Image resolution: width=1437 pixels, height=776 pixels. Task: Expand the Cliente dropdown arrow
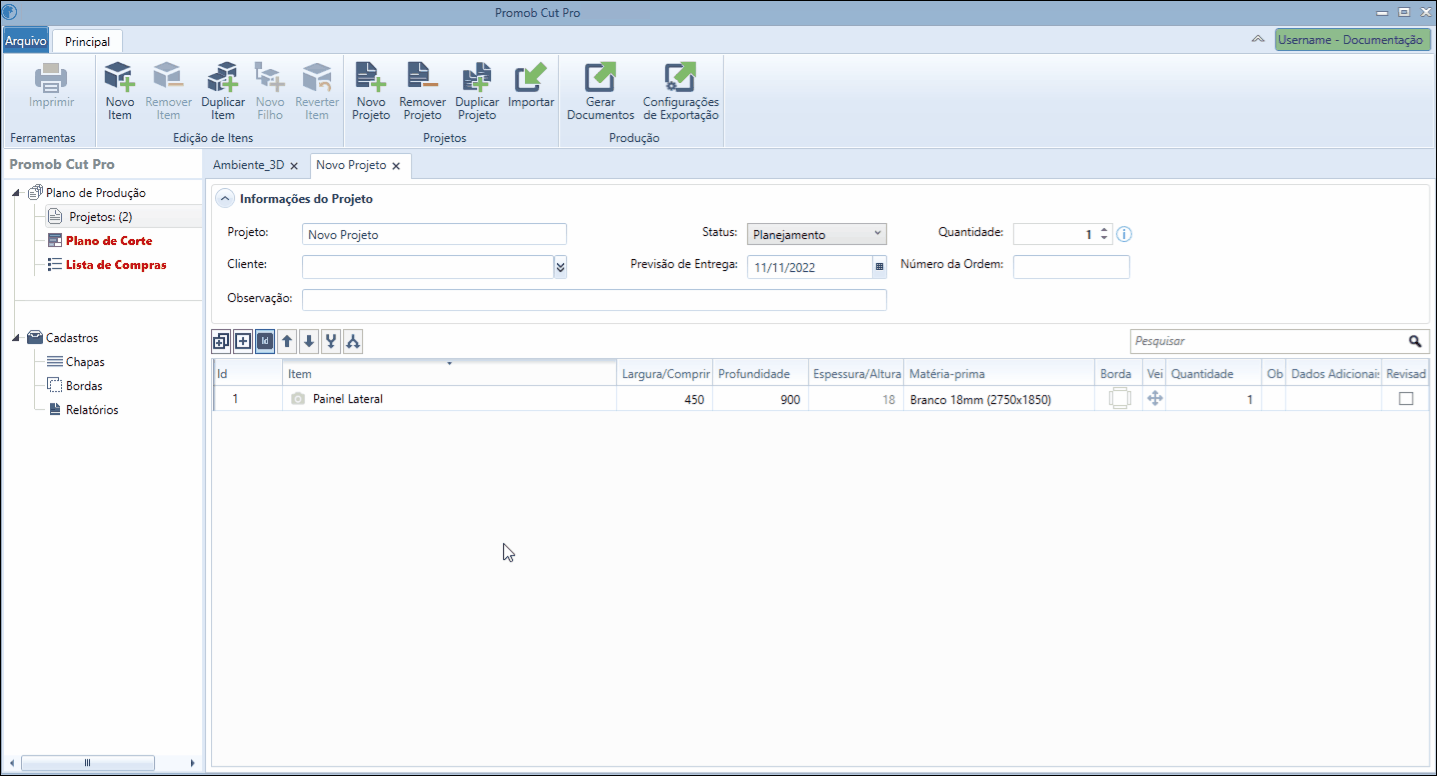560,266
